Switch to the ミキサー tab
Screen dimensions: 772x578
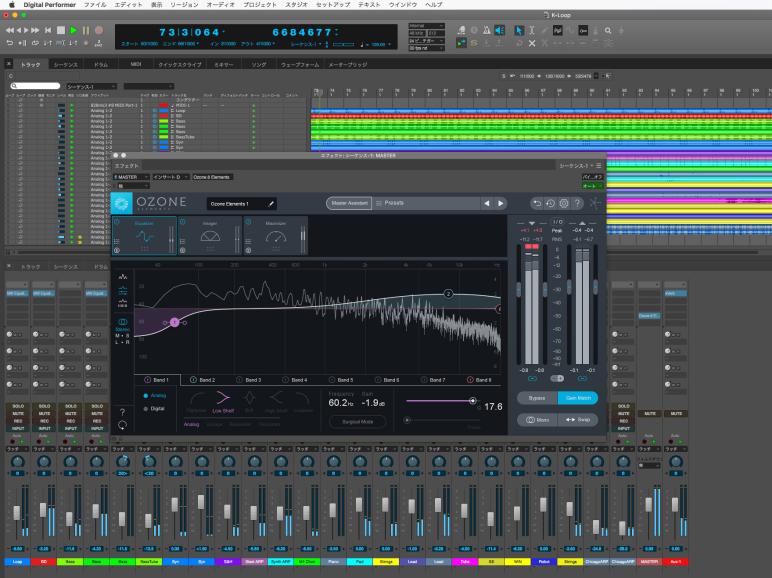224,64
